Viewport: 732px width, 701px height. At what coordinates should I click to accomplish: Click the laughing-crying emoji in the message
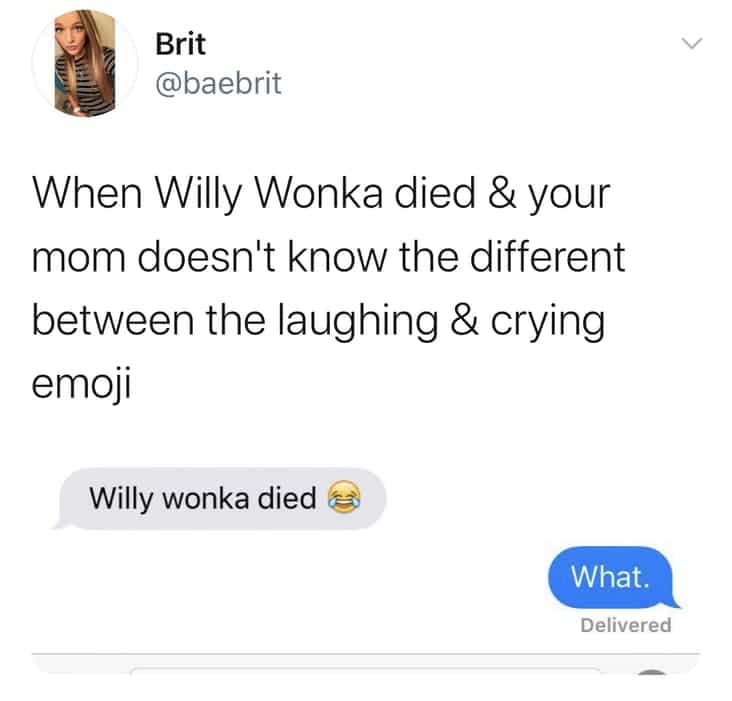pos(344,497)
